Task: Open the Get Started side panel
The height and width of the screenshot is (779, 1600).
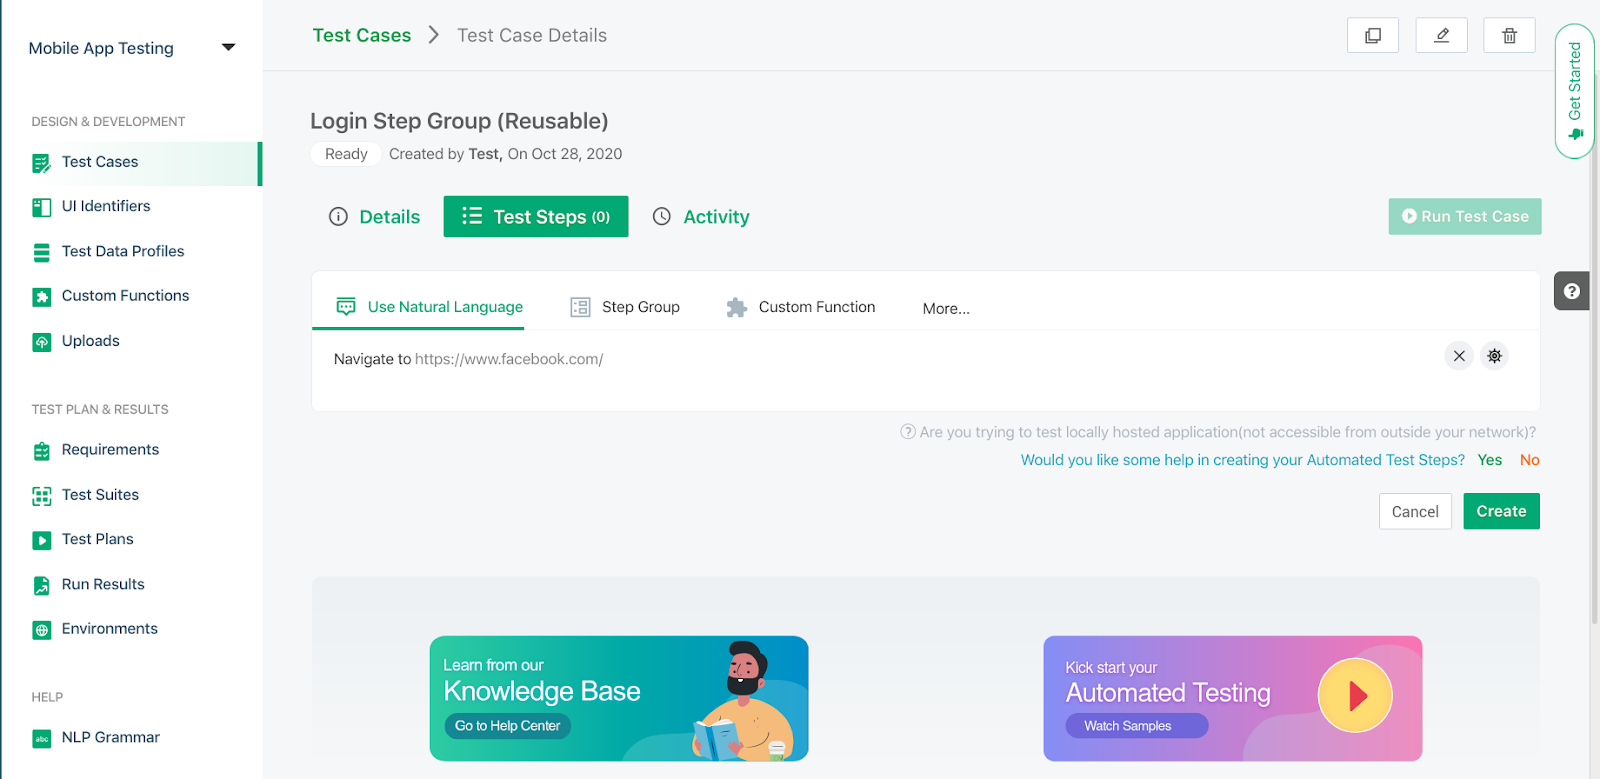Action: [1574, 91]
